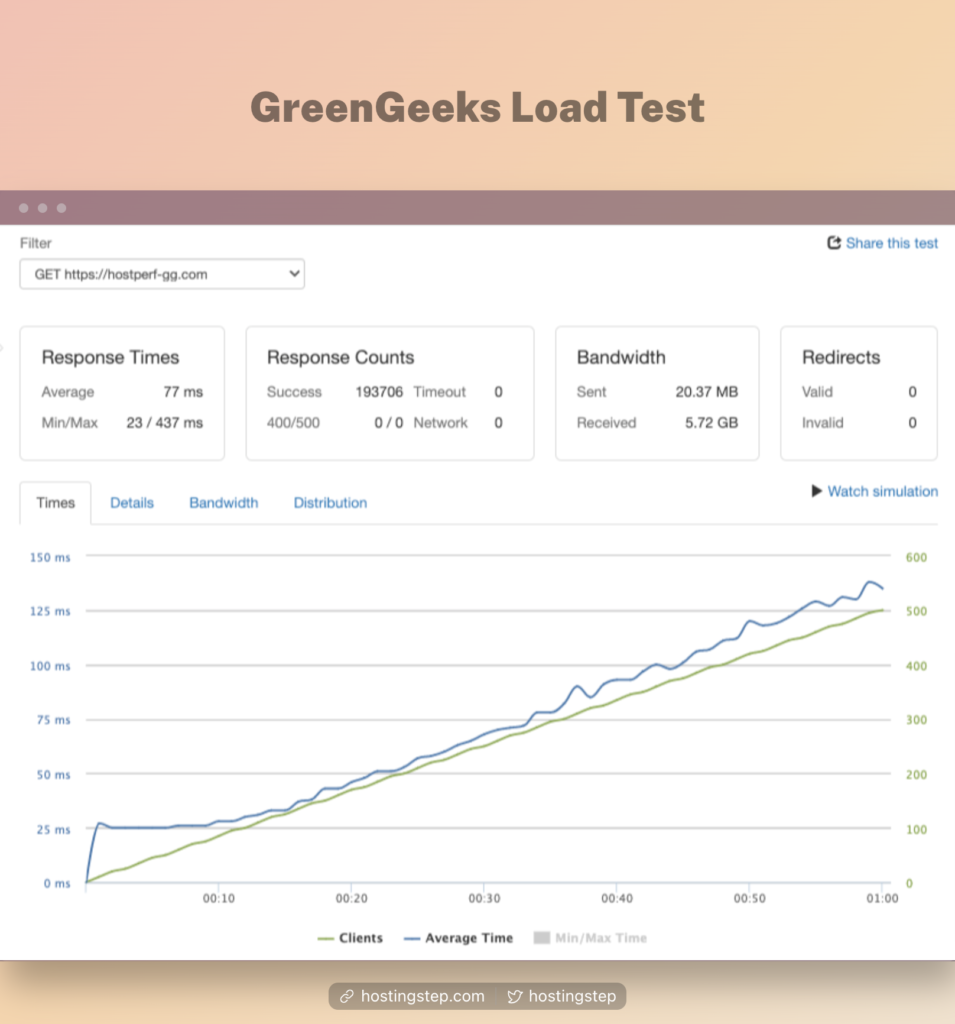Toggle the Average Time legend entry
The width and height of the screenshot is (955, 1024).
point(459,938)
